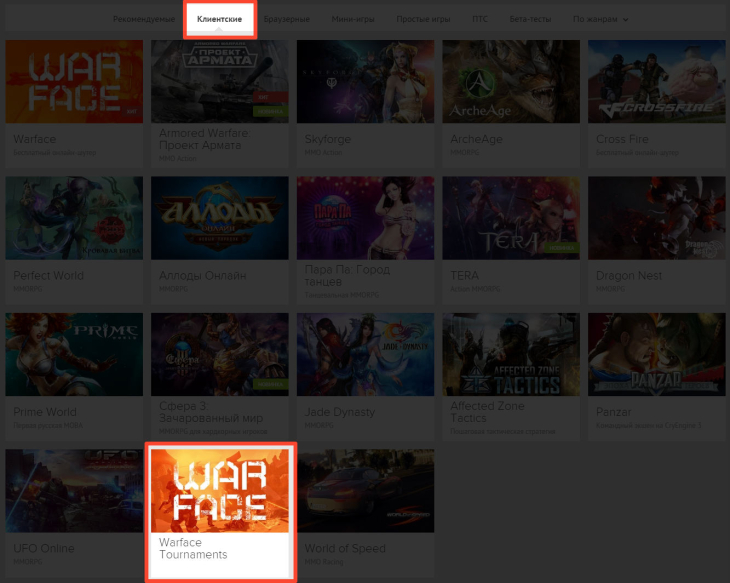The image size is (730, 583).
Task: Click the Warface Tournaments title text
Action: (193, 549)
